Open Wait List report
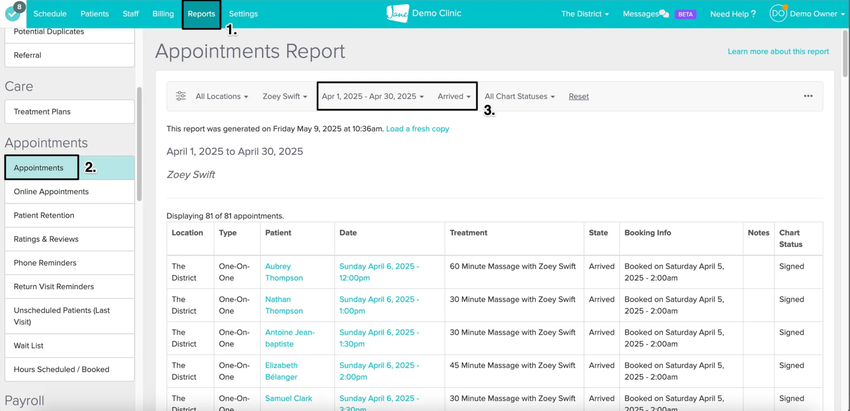Screen dimensions: 850x411 (x=69, y=346)
